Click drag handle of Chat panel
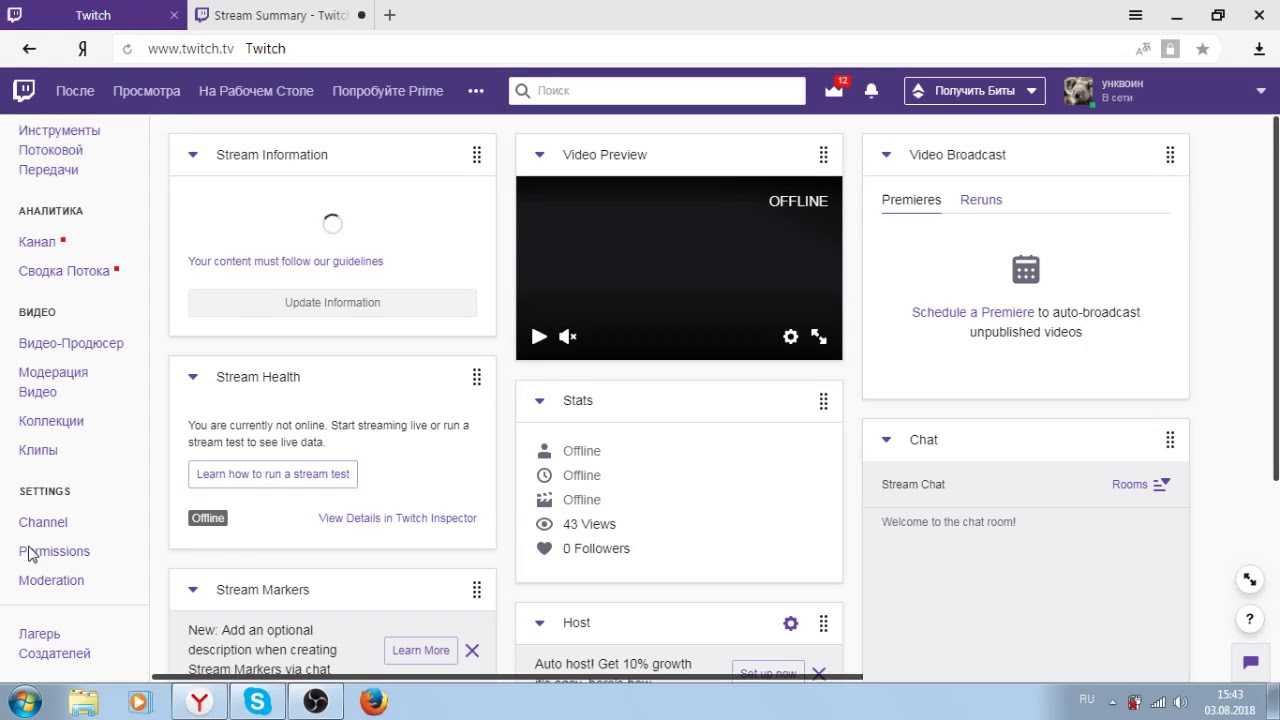This screenshot has height=720, width=1280. (1170, 440)
